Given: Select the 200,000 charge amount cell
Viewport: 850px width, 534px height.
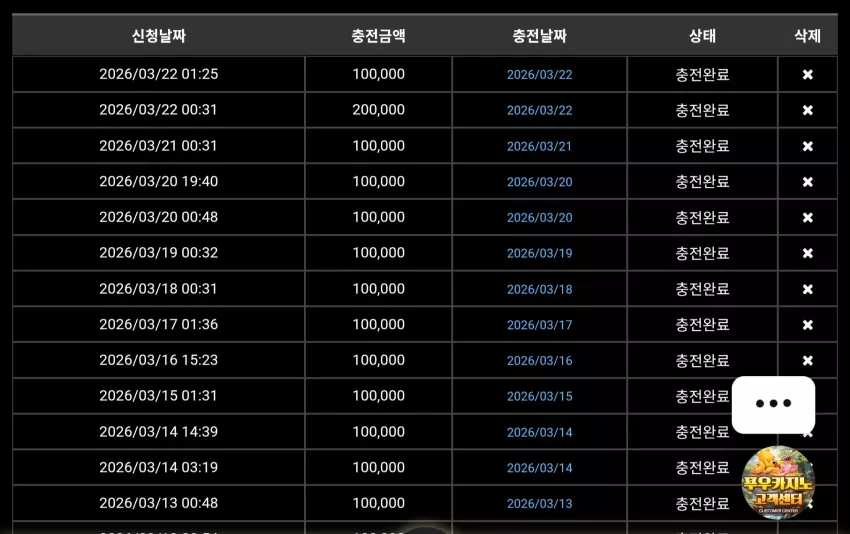Looking at the screenshot, I should point(378,110).
